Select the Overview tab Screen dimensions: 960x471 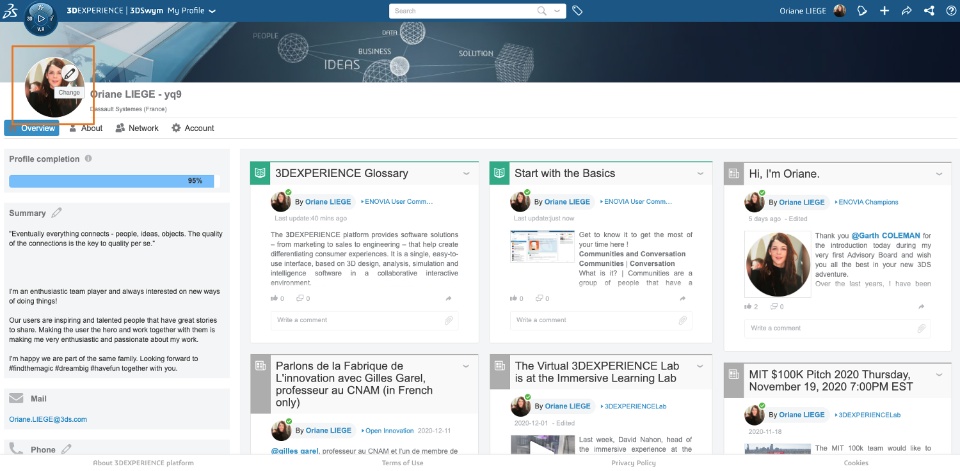tap(32, 128)
